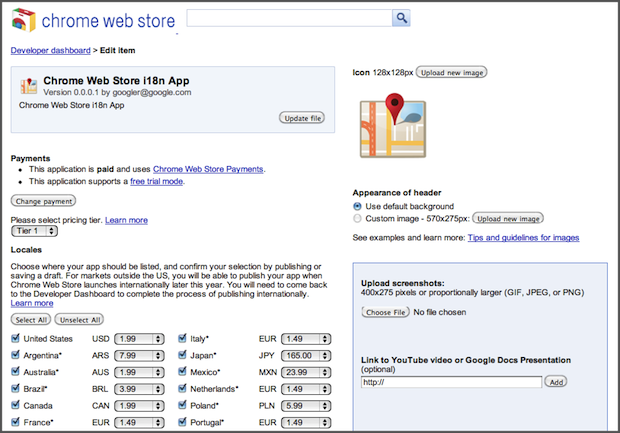This screenshot has height=433, width=620.
Task: Open the United States USD price dropdown
Action: coord(139,339)
